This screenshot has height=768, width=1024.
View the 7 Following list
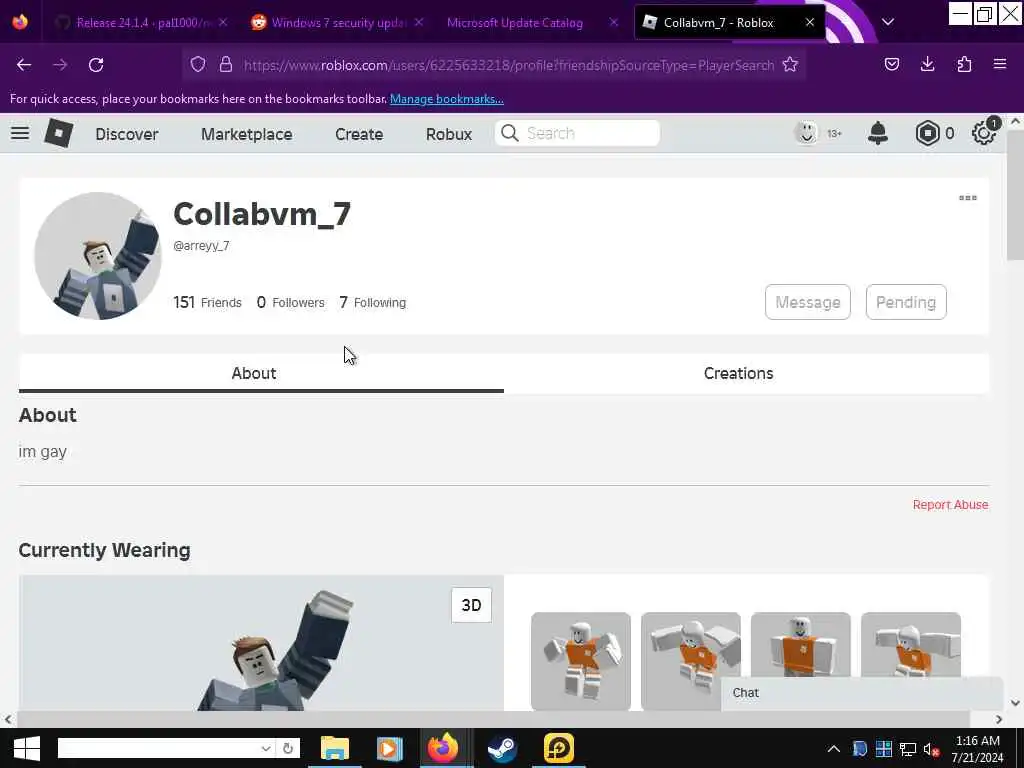tap(373, 302)
